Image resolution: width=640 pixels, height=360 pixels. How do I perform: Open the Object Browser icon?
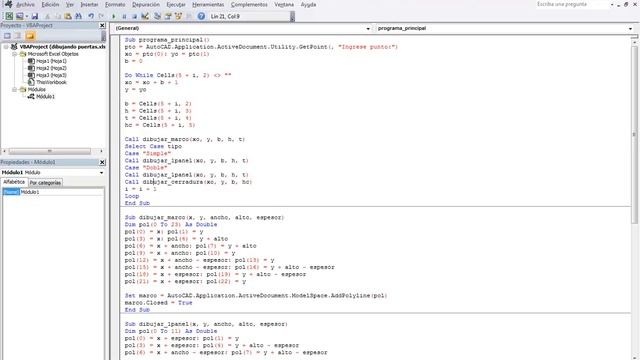click(178, 16)
